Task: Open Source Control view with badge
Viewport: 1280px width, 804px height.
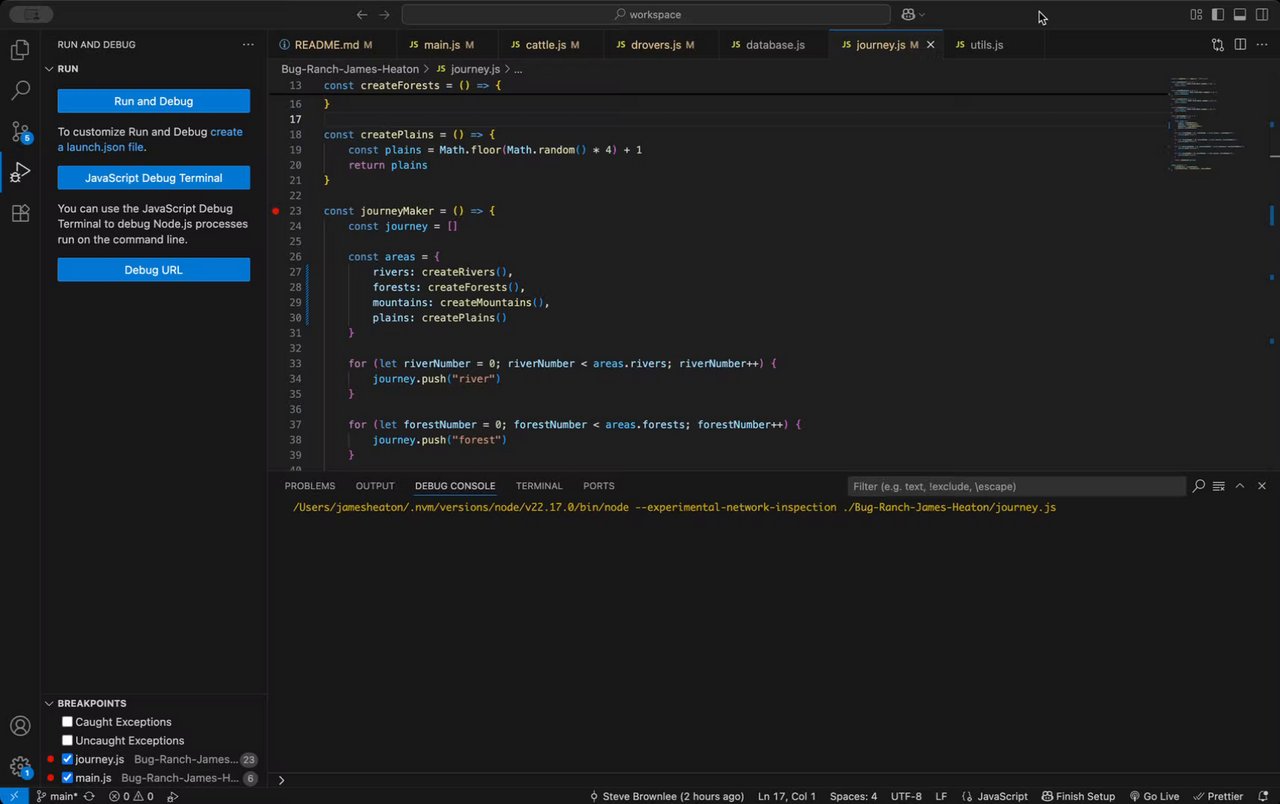Action: coord(20,132)
